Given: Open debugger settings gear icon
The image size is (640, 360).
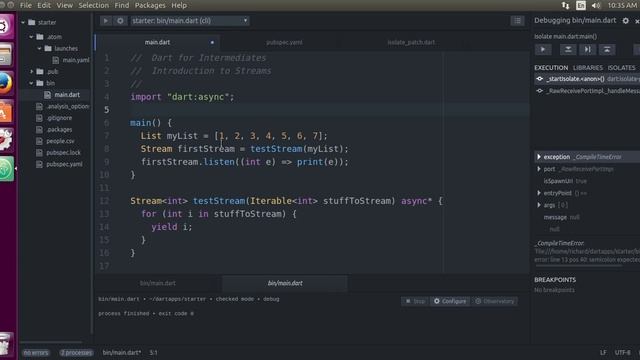Looking at the screenshot, I should click(625, 20).
